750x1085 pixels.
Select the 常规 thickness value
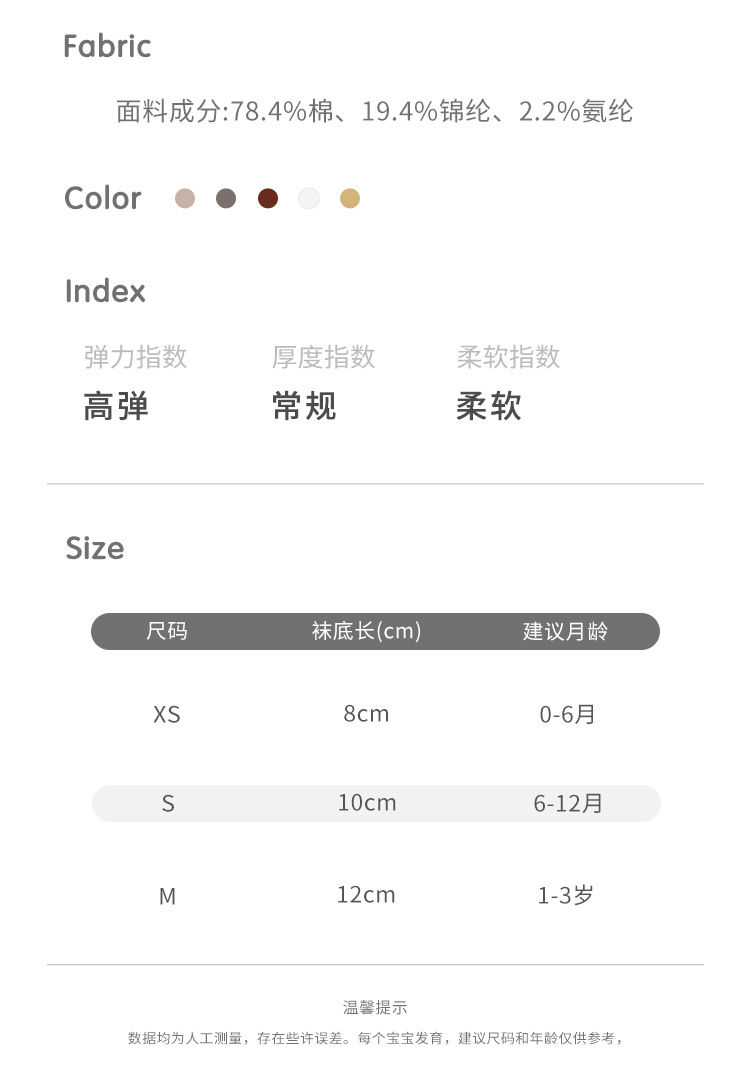point(304,407)
